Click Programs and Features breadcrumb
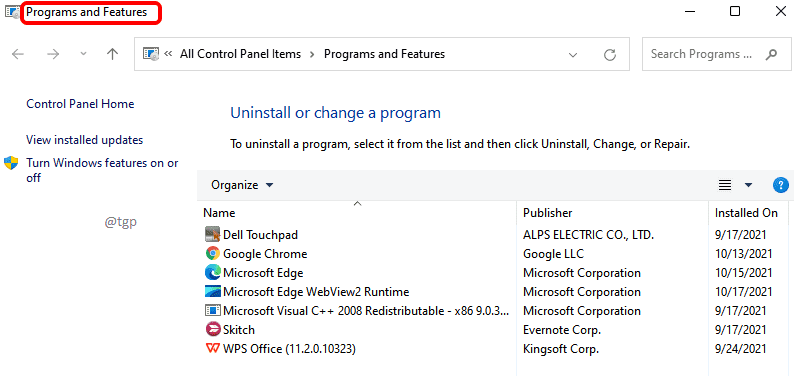794x376 pixels. (384, 54)
